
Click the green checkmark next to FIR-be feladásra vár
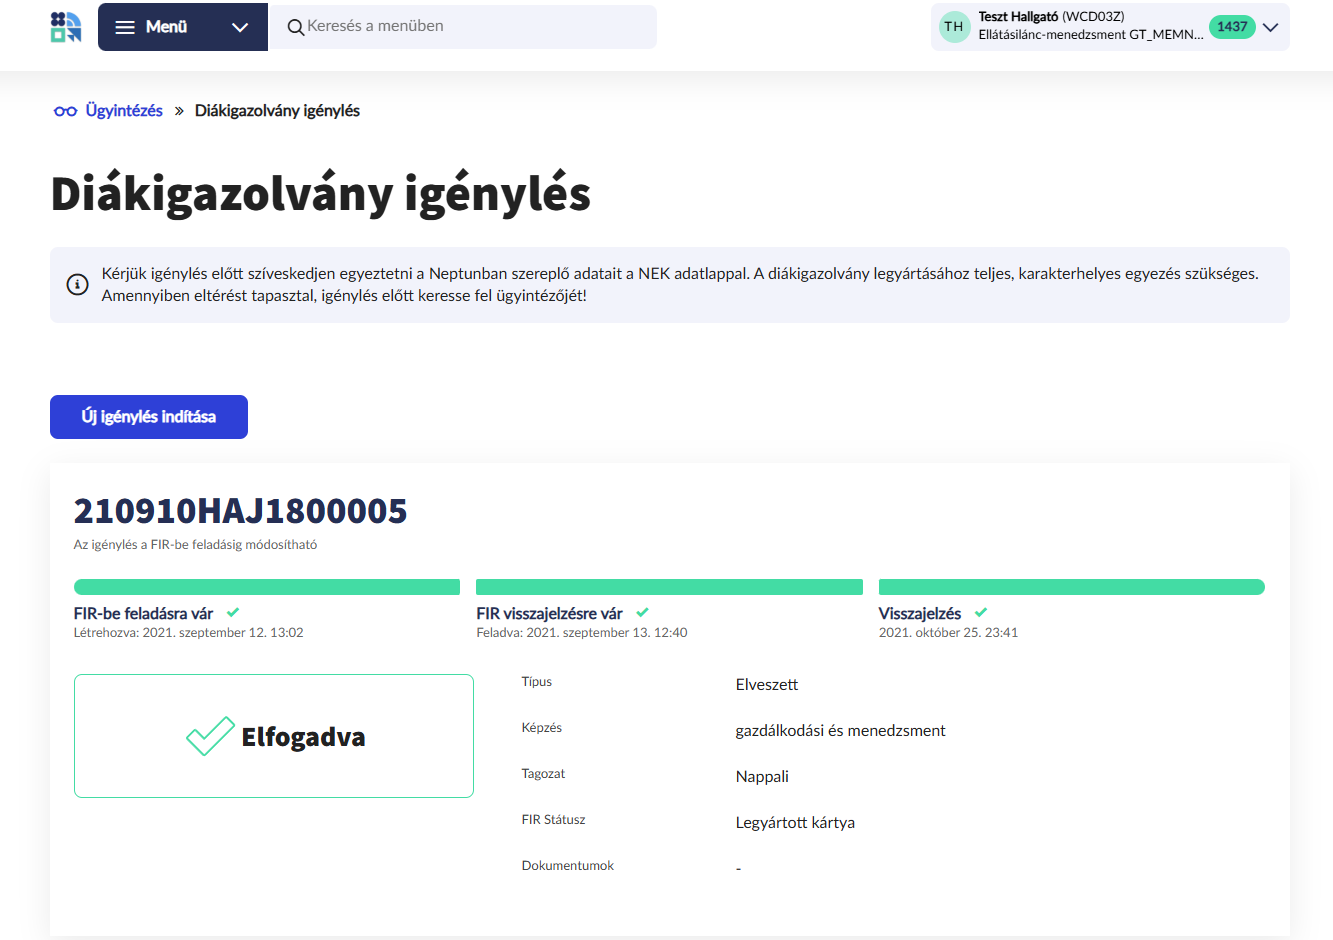231,613
